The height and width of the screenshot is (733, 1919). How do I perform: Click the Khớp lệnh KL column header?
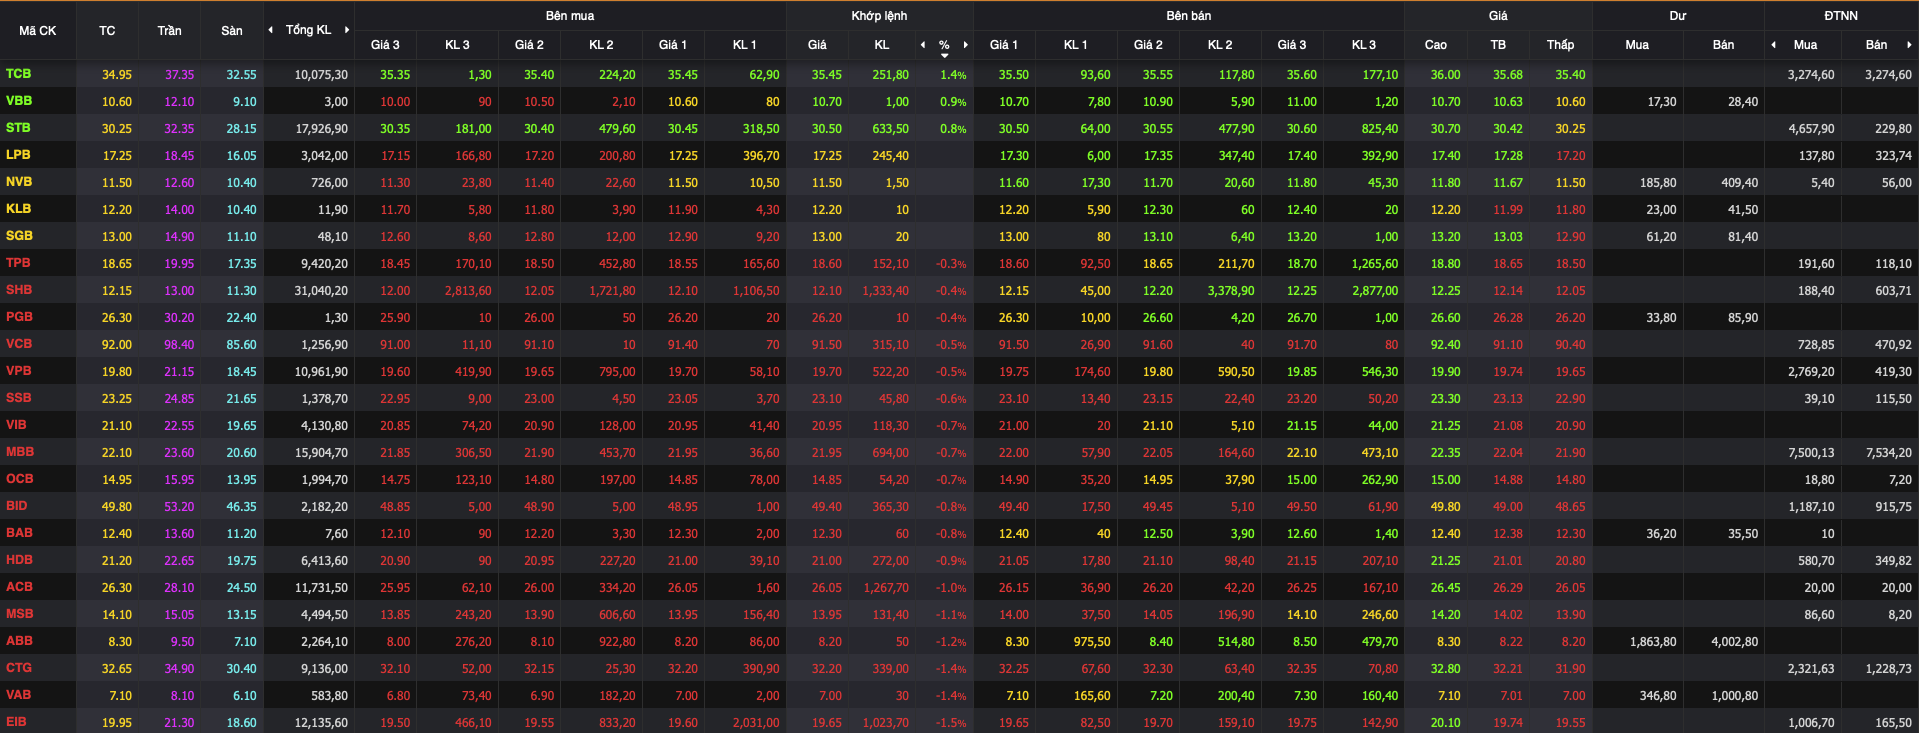point(882,45)
